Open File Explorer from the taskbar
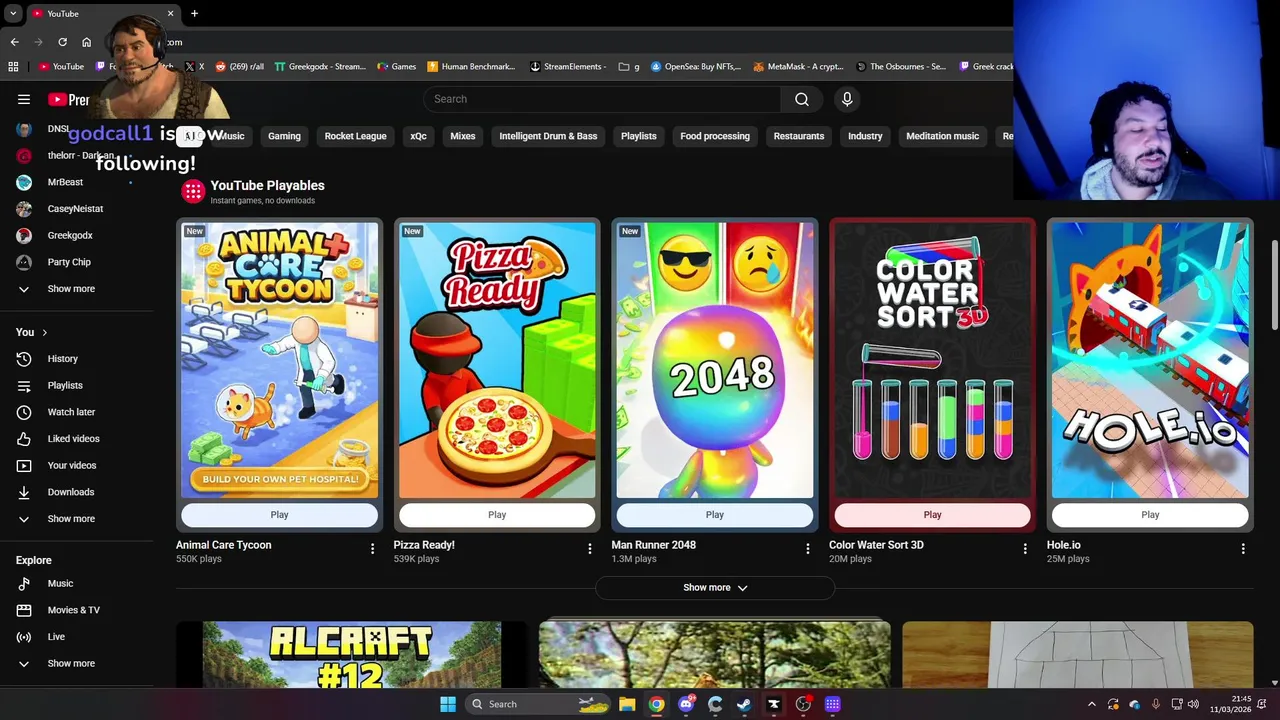This screenshot has width=1280, height=720. point(627,704)
